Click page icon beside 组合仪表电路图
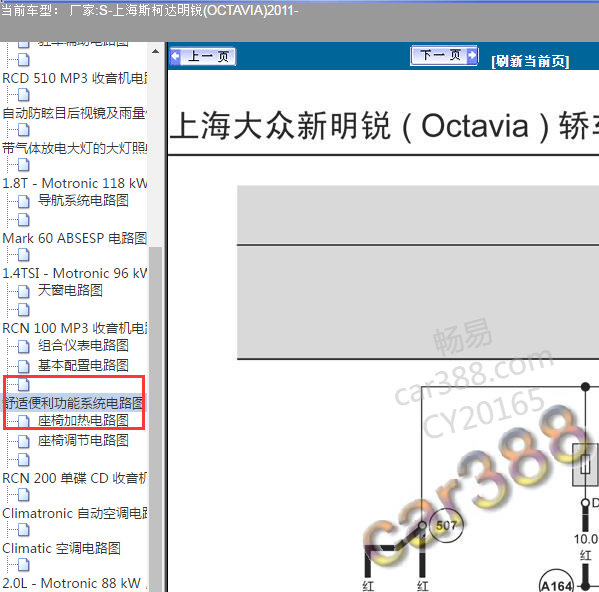The image size is (599, 592). tap(24, 346)
